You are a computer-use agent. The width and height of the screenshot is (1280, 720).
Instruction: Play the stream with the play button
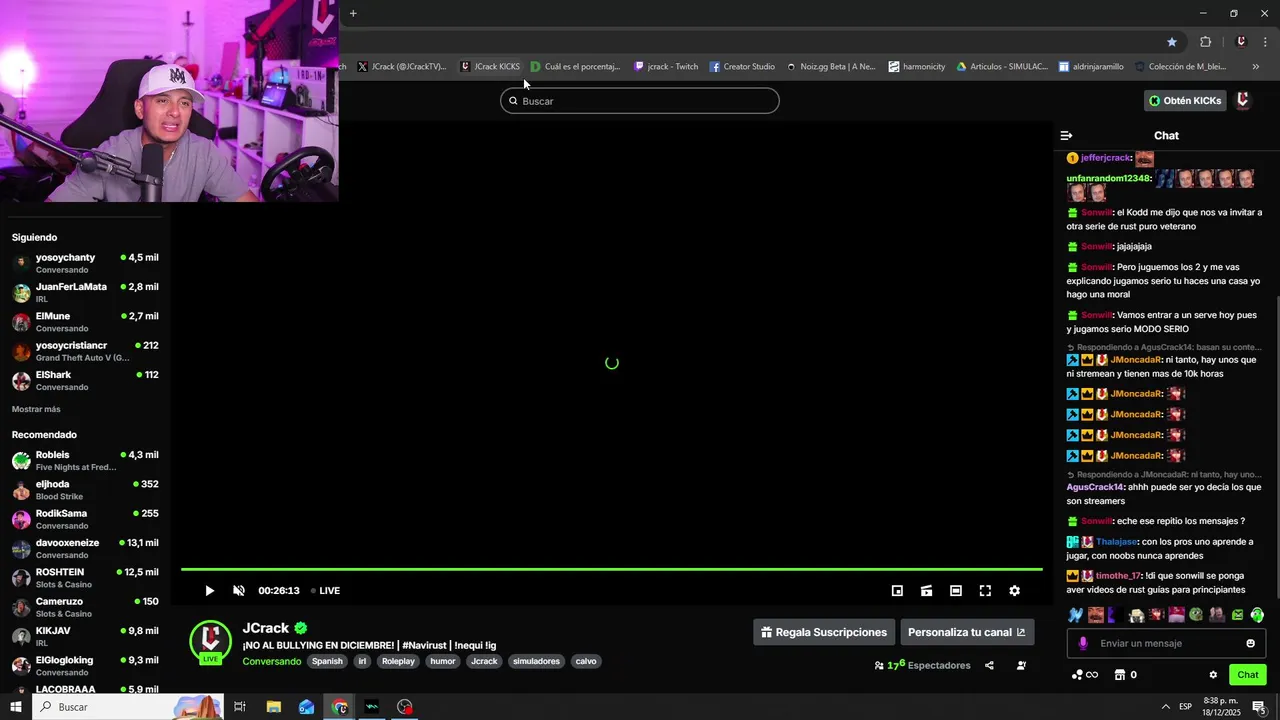[209, 591]
